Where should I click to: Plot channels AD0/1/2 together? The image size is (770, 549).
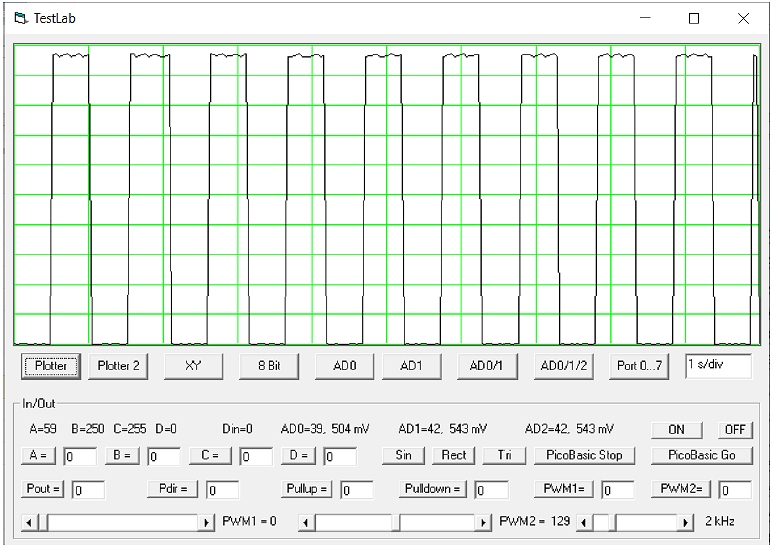(563, 366)
